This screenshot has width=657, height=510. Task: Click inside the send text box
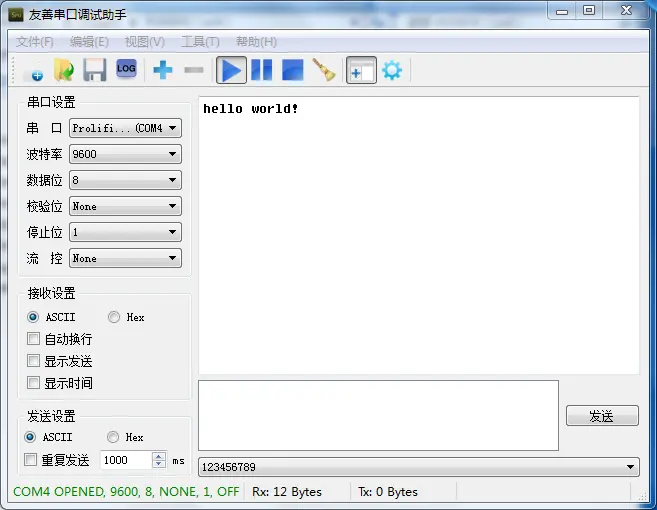coord(378,415)
